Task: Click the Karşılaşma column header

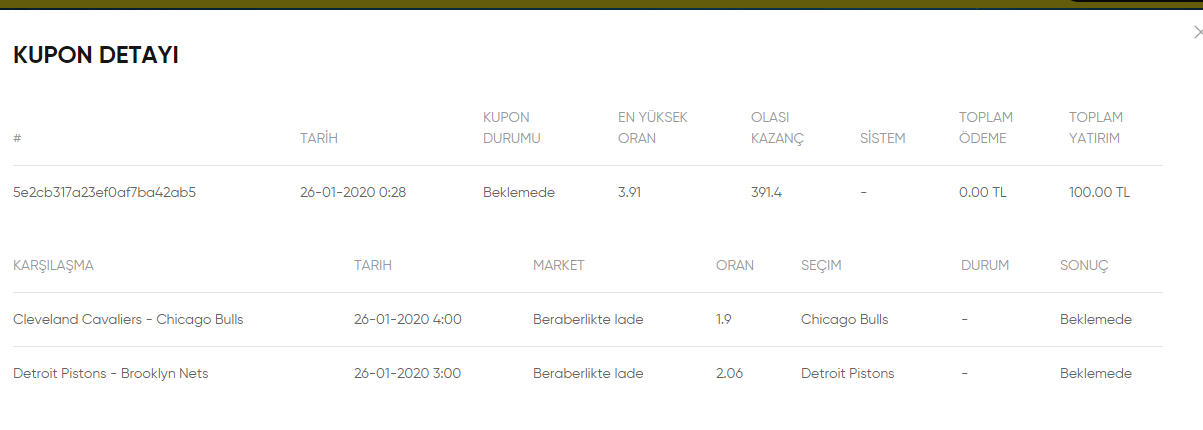Action: click(53, 265)
